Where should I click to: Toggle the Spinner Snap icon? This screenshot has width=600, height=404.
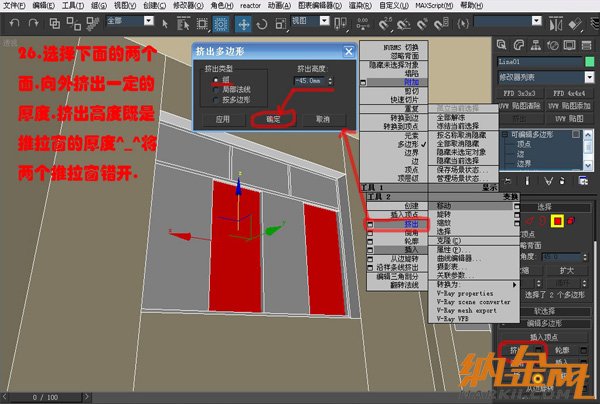tap(441, 24)
